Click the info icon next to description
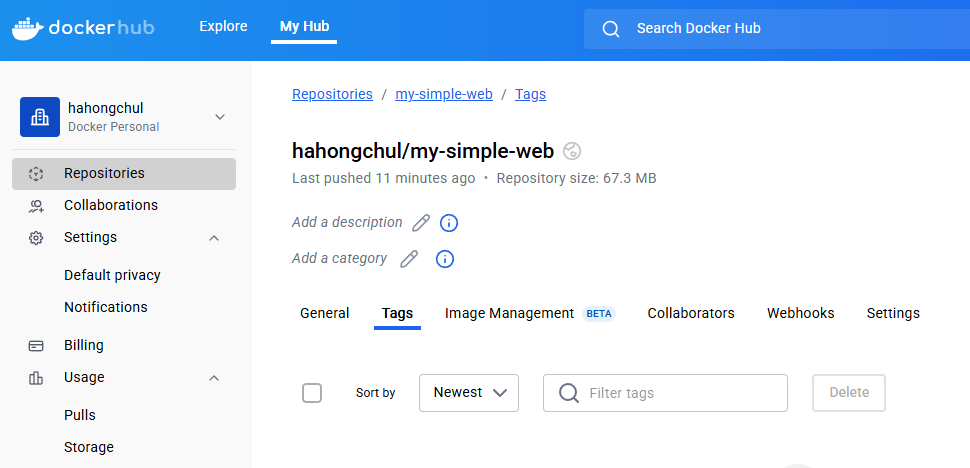970x468 pixels. click(x=449, y=223)
